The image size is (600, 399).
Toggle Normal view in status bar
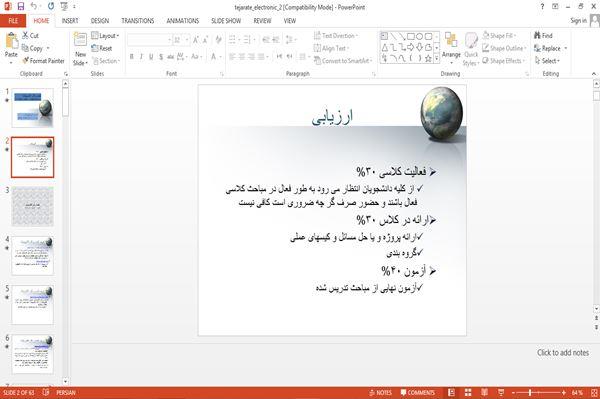(x=452, y=392)
